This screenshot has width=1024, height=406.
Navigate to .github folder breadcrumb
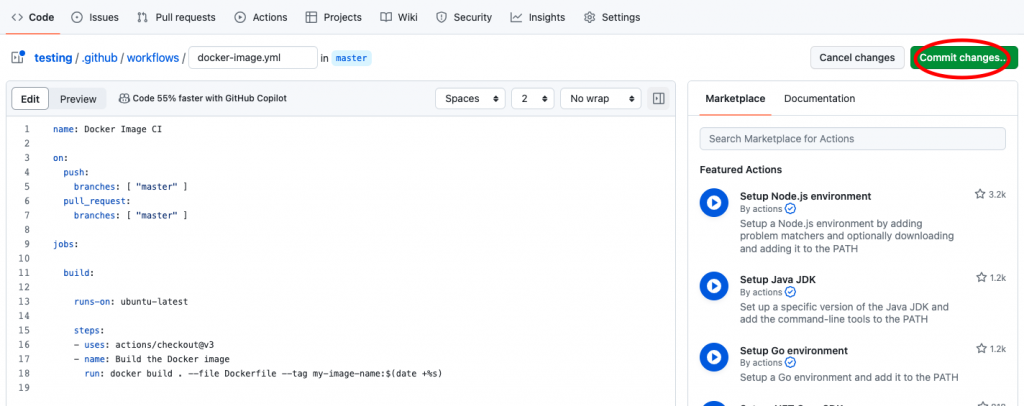(99, 57)
